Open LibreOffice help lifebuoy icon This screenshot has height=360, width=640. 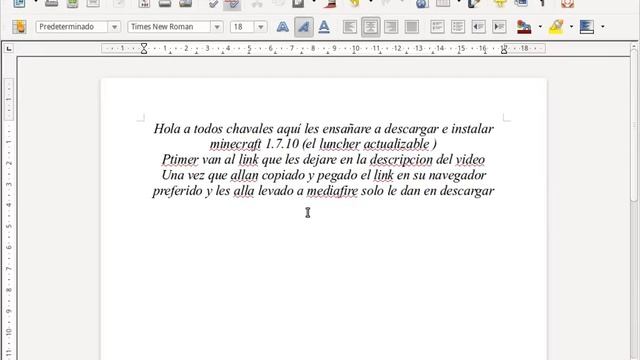[567, 4]
